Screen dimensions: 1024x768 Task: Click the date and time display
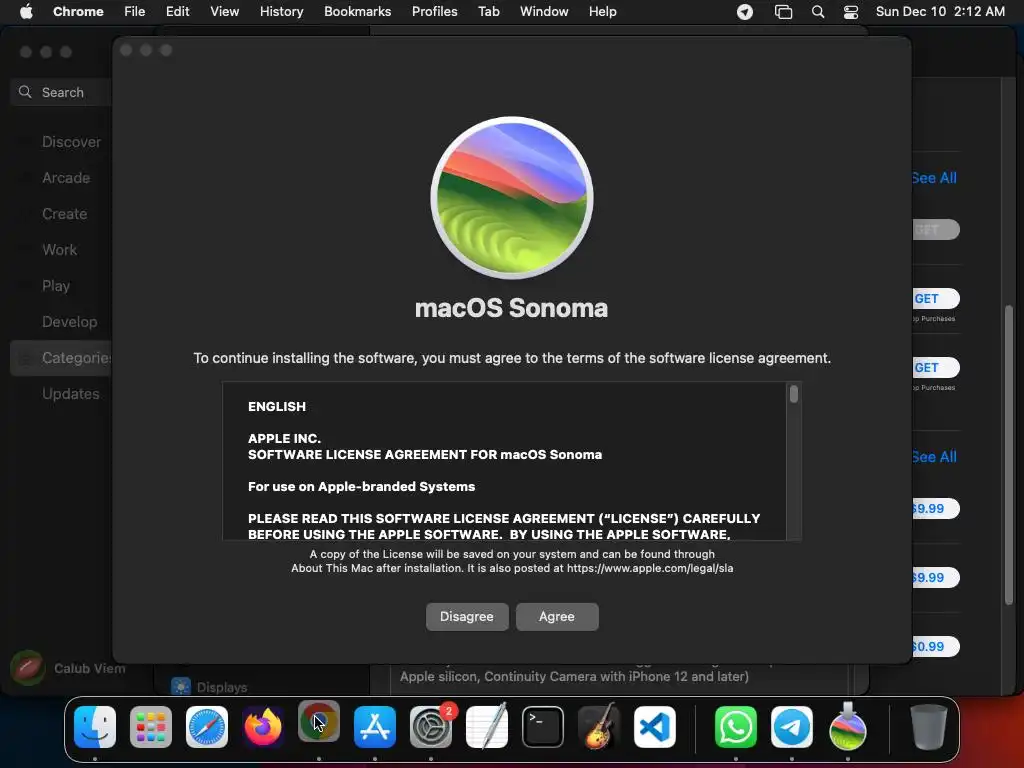[x=940, y=11]
